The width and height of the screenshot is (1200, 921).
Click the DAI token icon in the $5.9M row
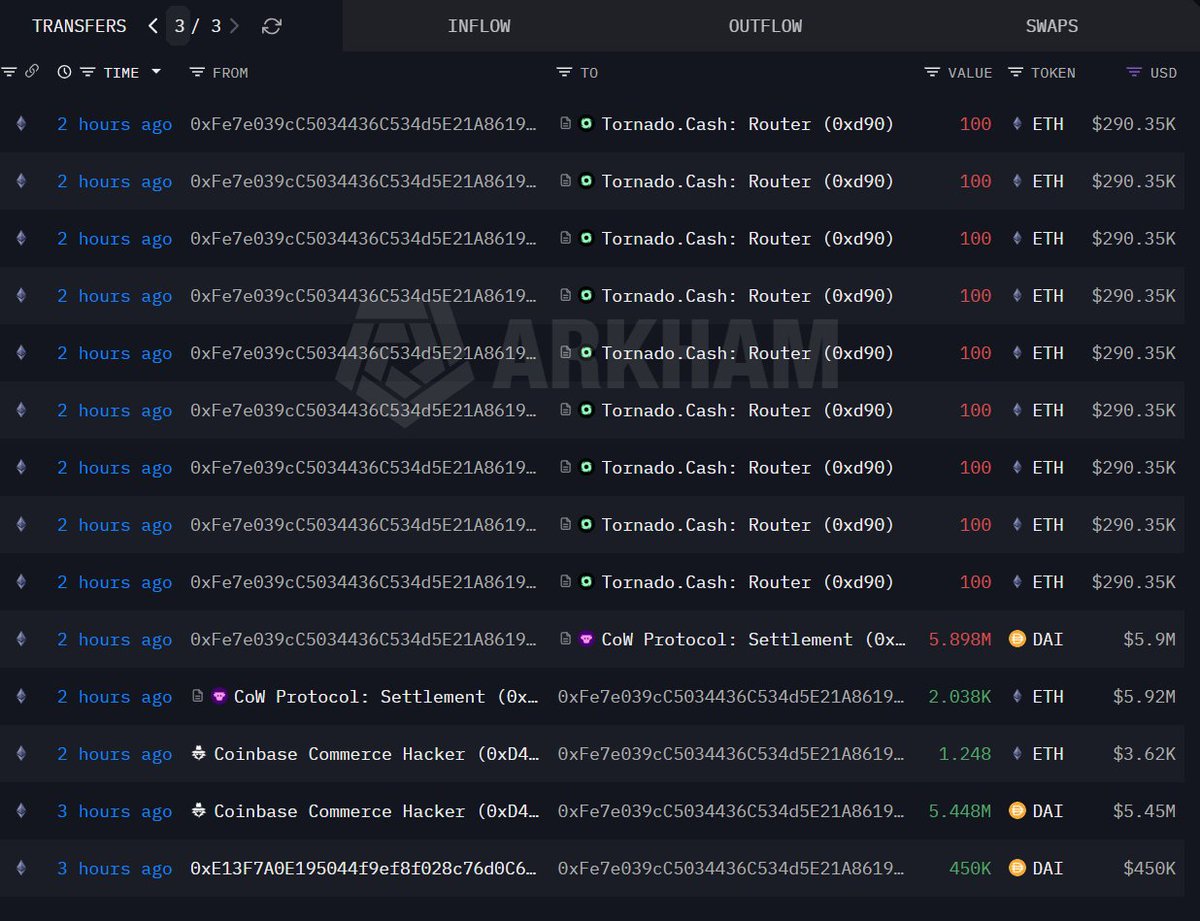coord(1017,639)
